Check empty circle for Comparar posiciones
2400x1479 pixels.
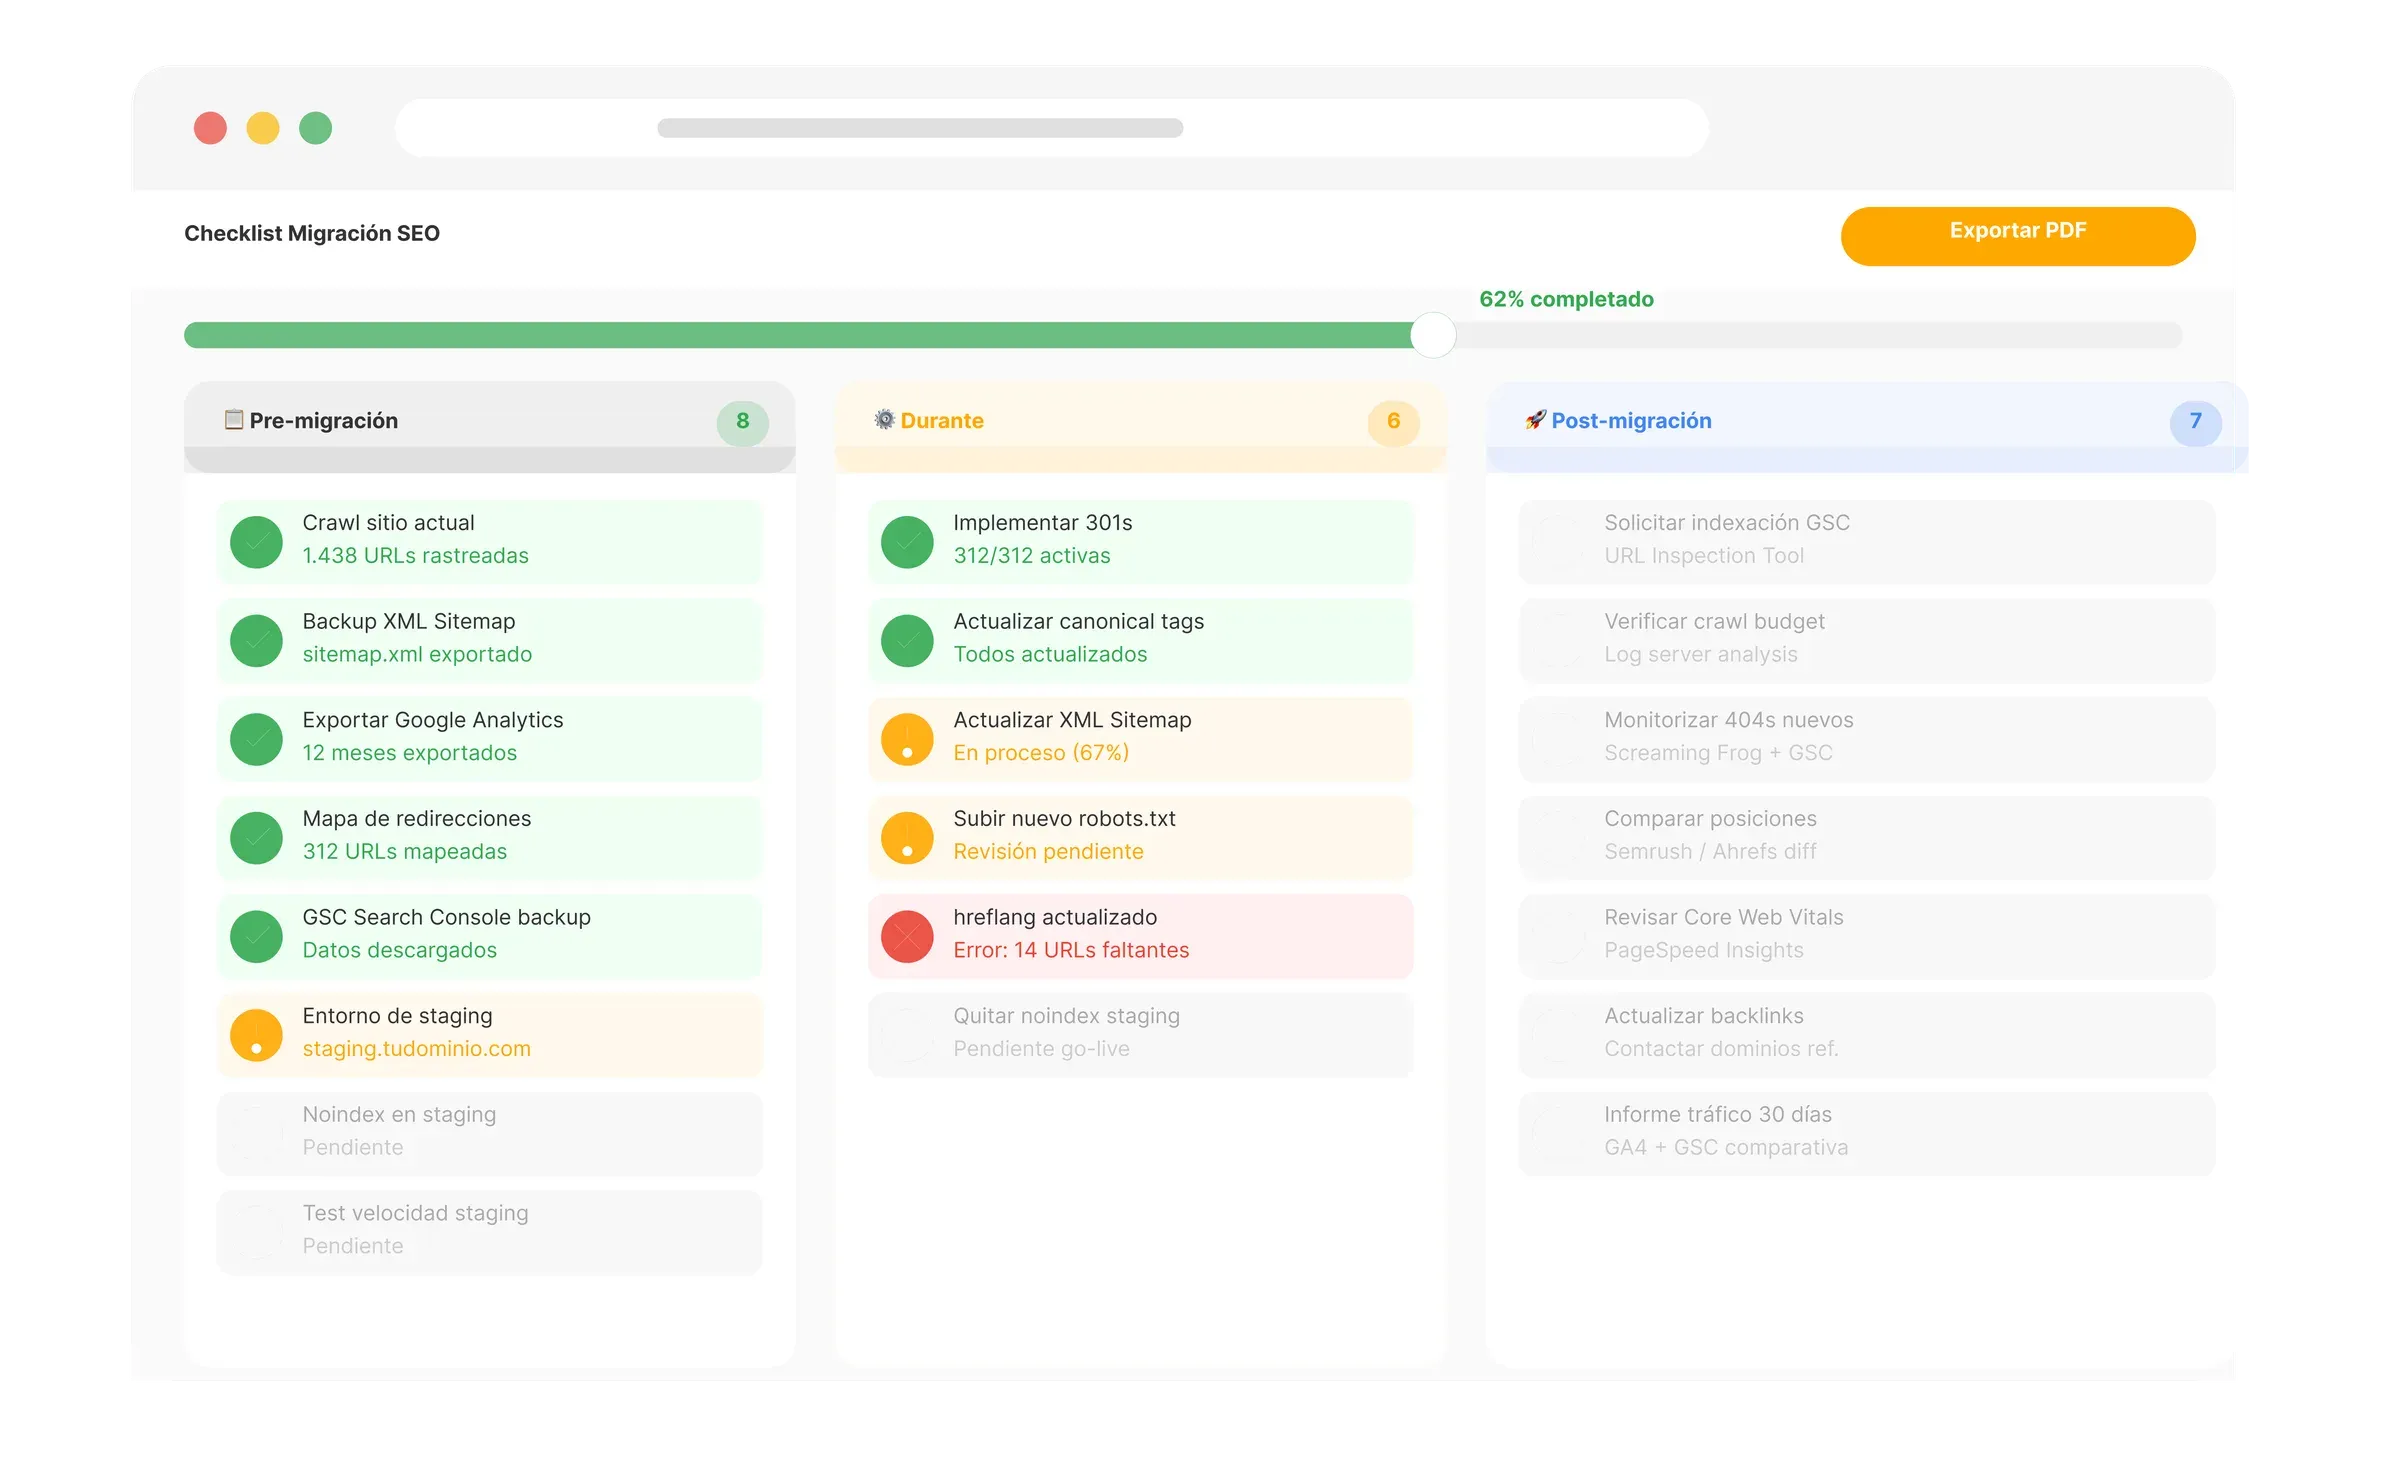coord(1558,838)
